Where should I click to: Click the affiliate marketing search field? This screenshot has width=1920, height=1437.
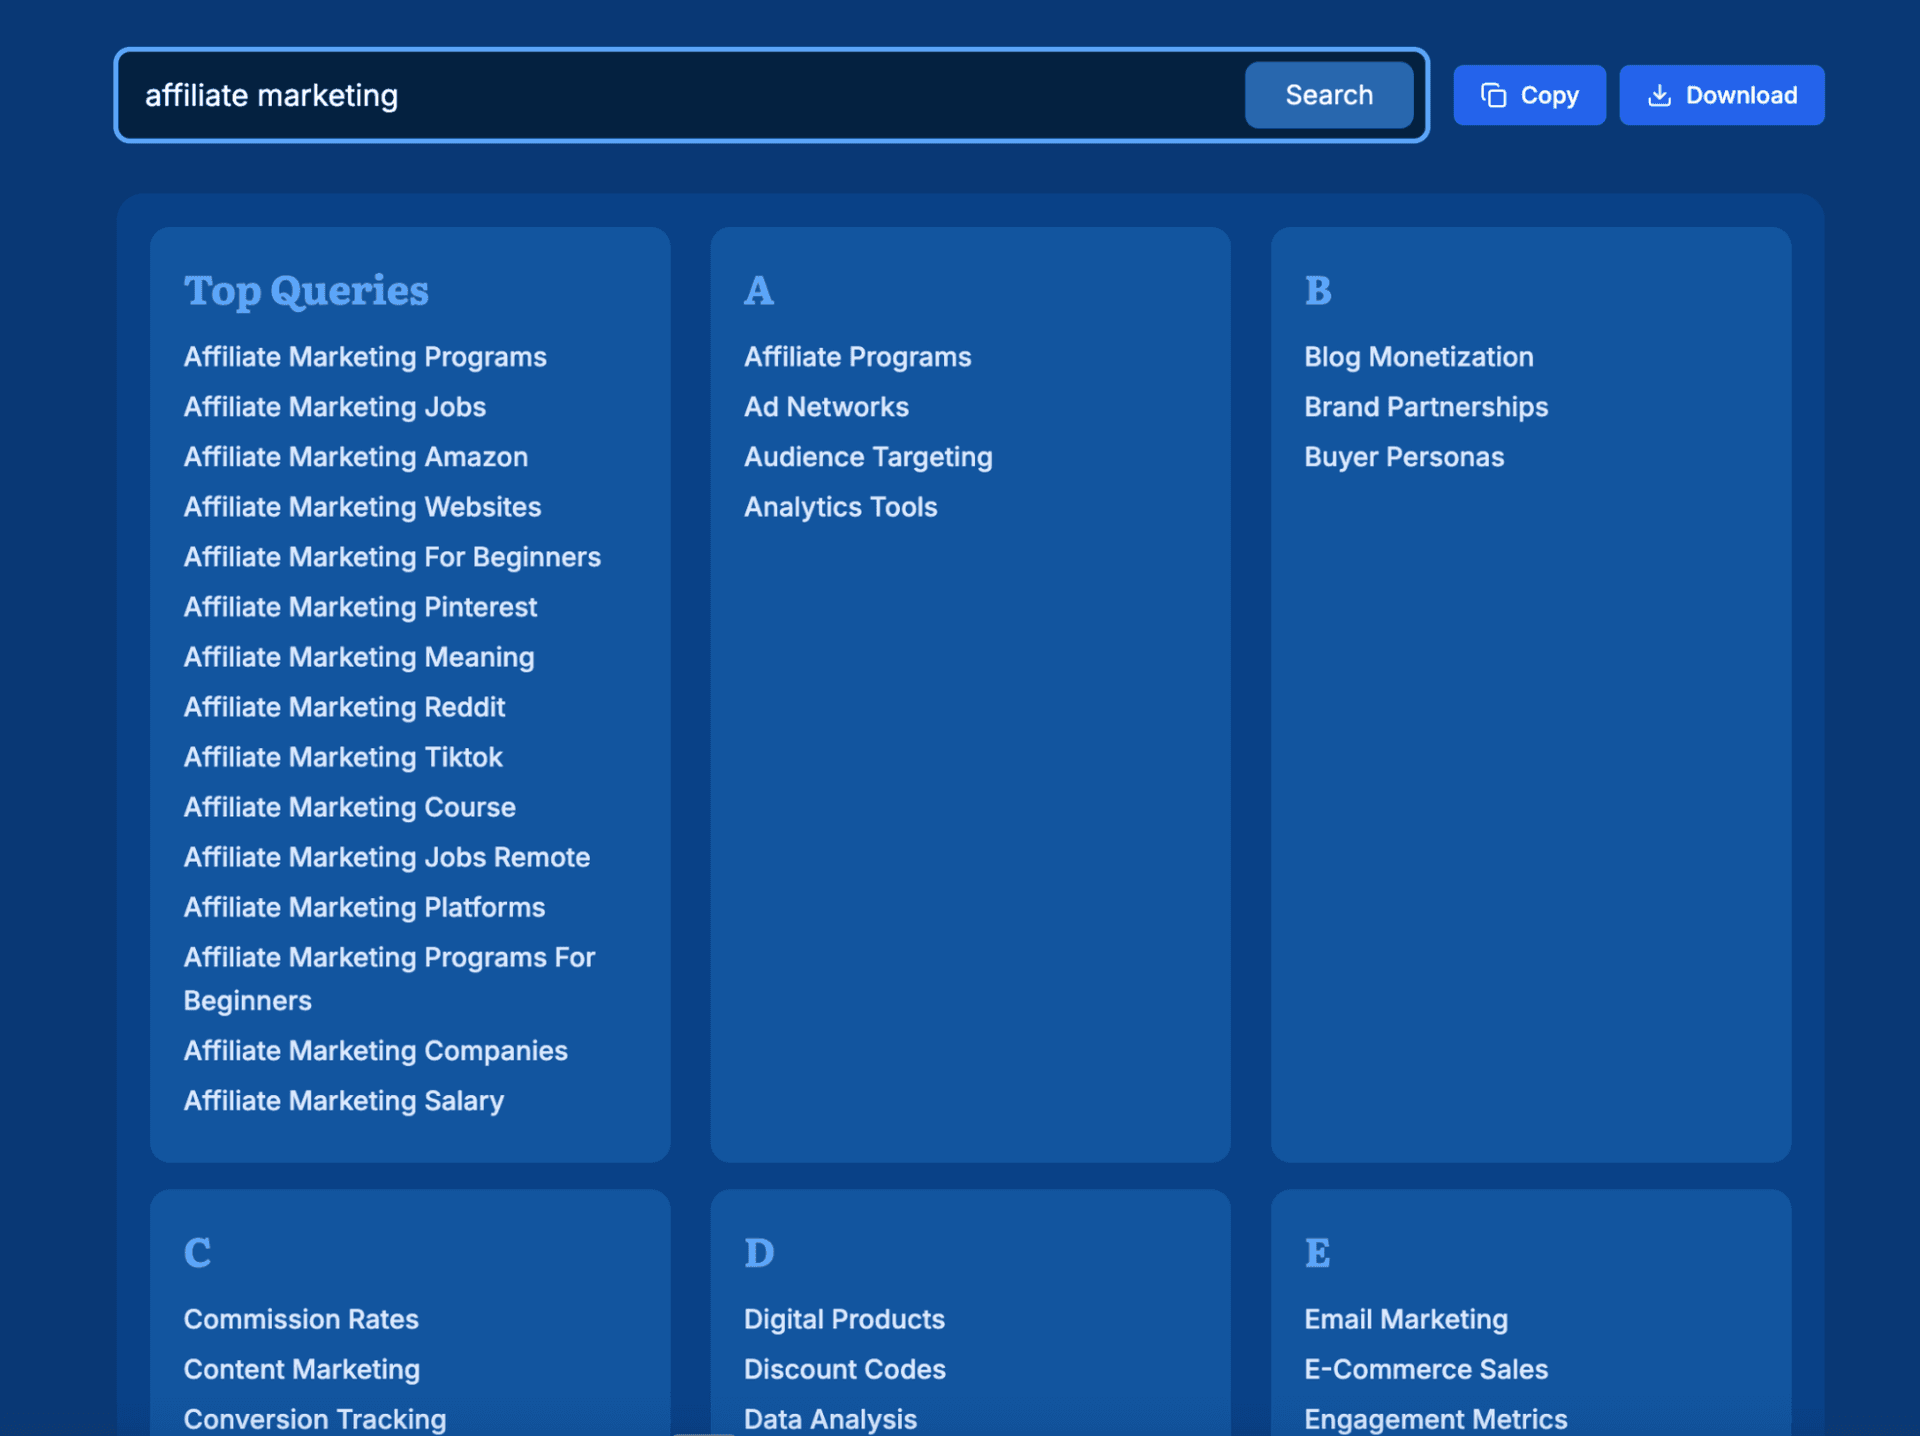pyautogui.click(x=680, y=95)
